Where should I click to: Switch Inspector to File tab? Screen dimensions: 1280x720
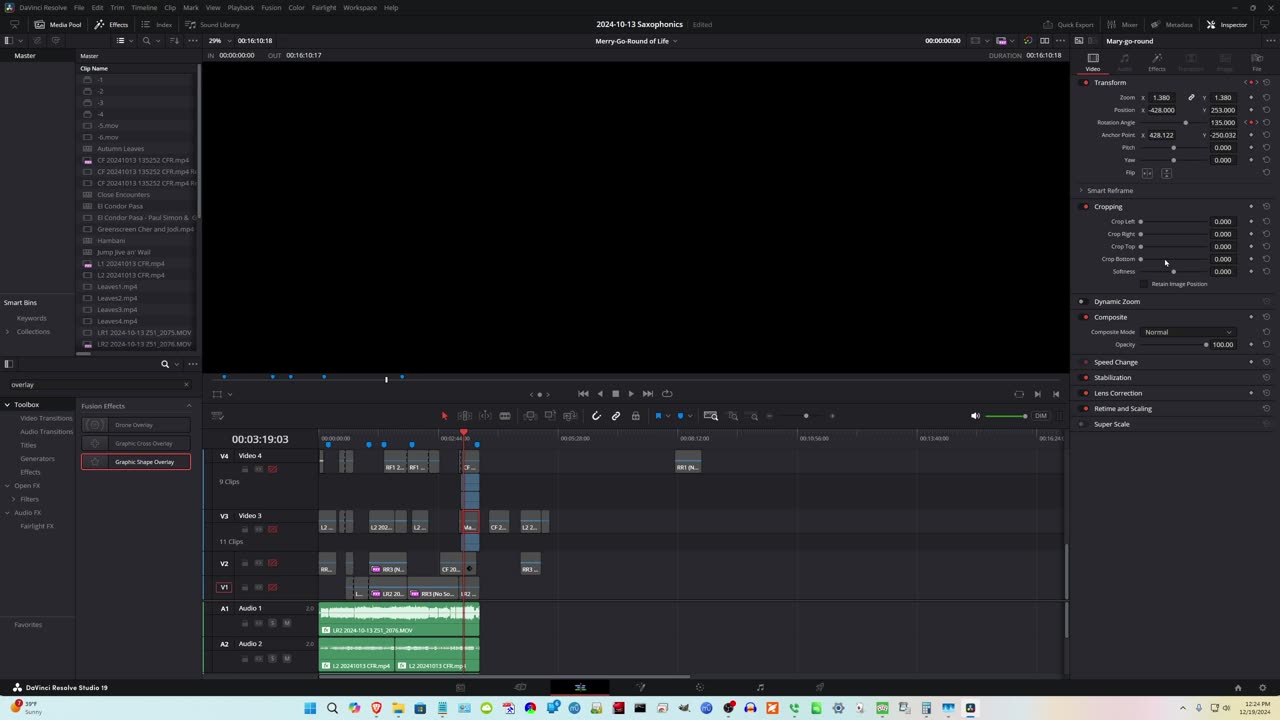tap(1257, 63)
